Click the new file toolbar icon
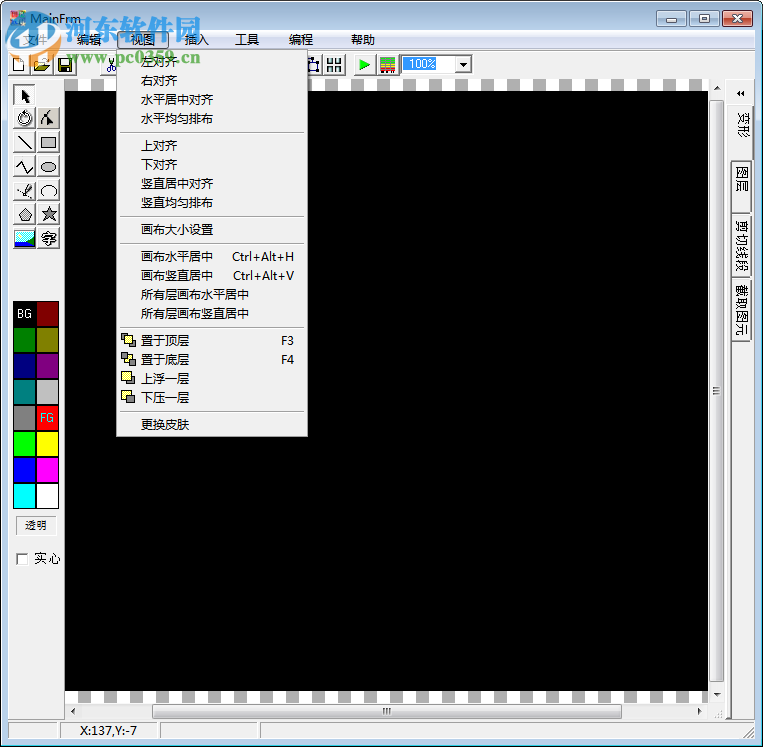763x747 pixels. 19,65
